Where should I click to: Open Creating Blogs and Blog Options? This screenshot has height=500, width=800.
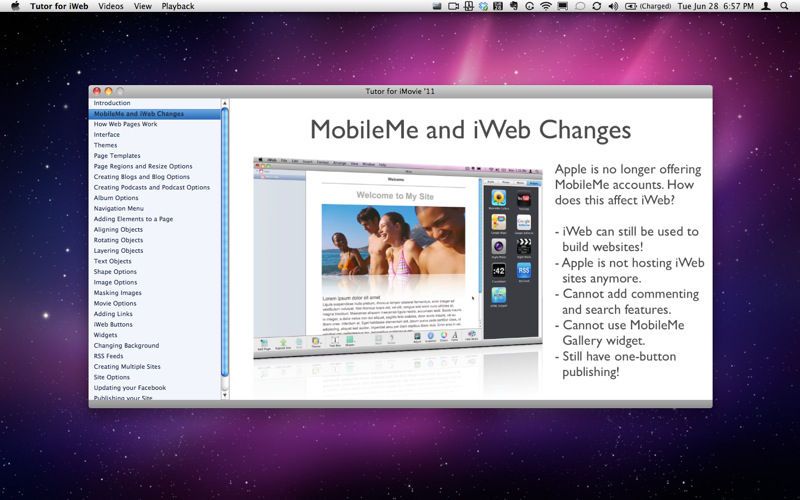155,177
